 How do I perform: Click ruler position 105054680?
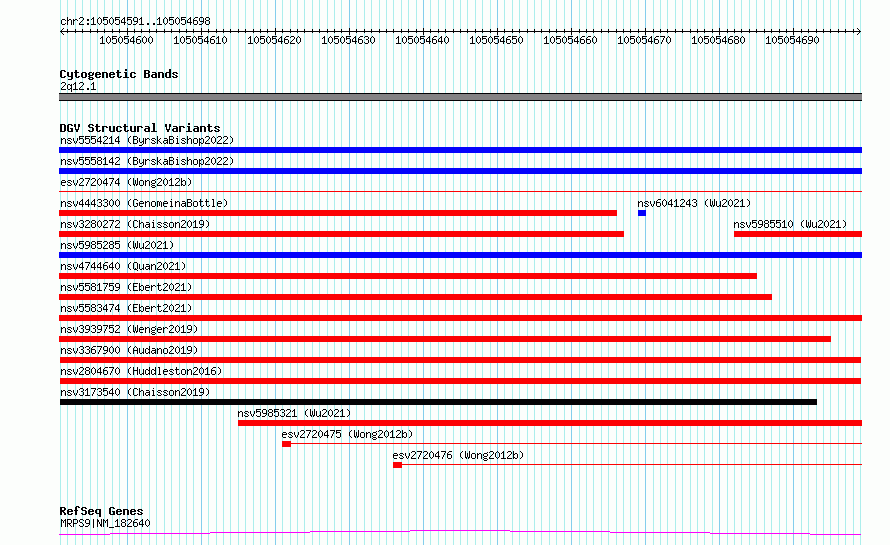point(718,40)
